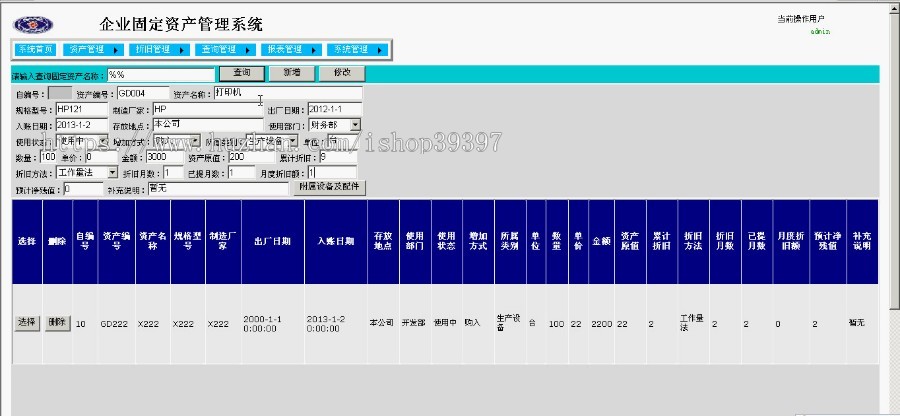Open the 系统首页 menu item
This screenshot has width=900, height=416.
point(36,50)
